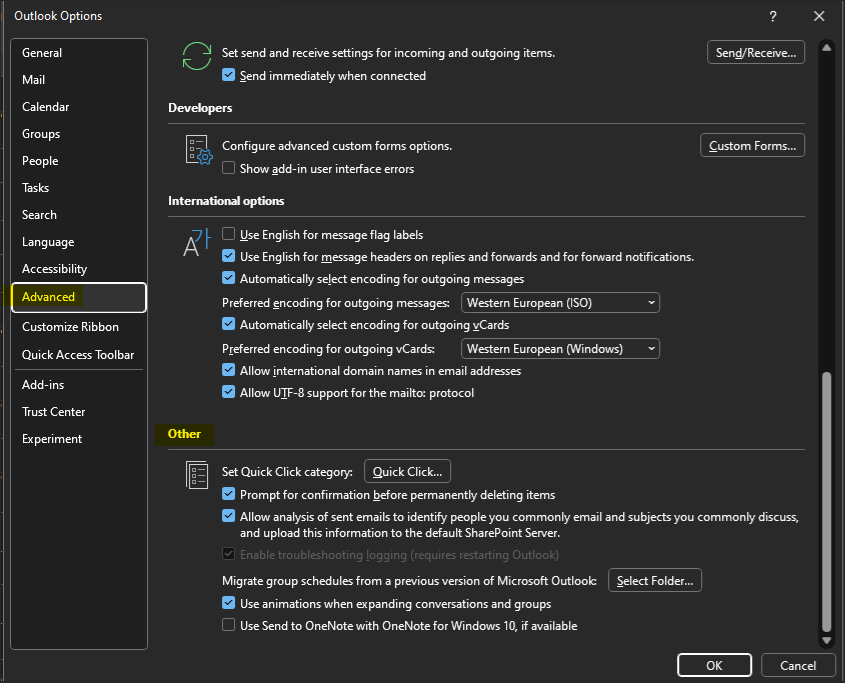Click the Quick Click button
This screenshot has width=845, height=683.
[x=407, y=471]
